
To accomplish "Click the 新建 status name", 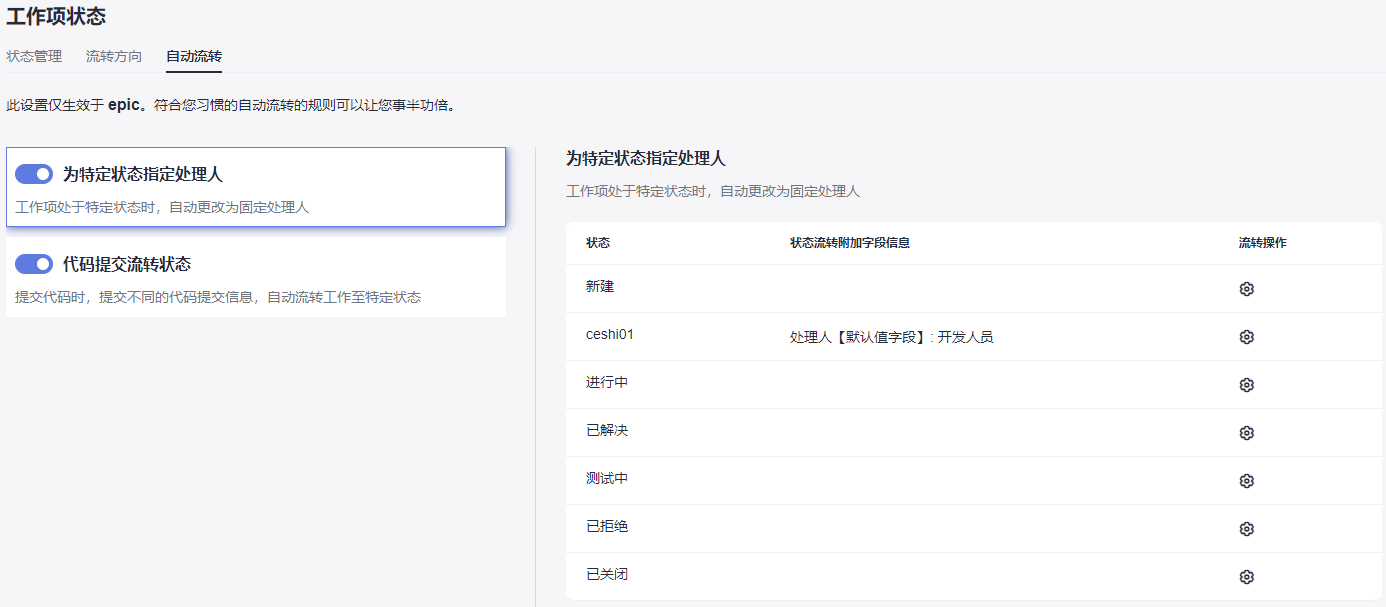I will (600, 286).
